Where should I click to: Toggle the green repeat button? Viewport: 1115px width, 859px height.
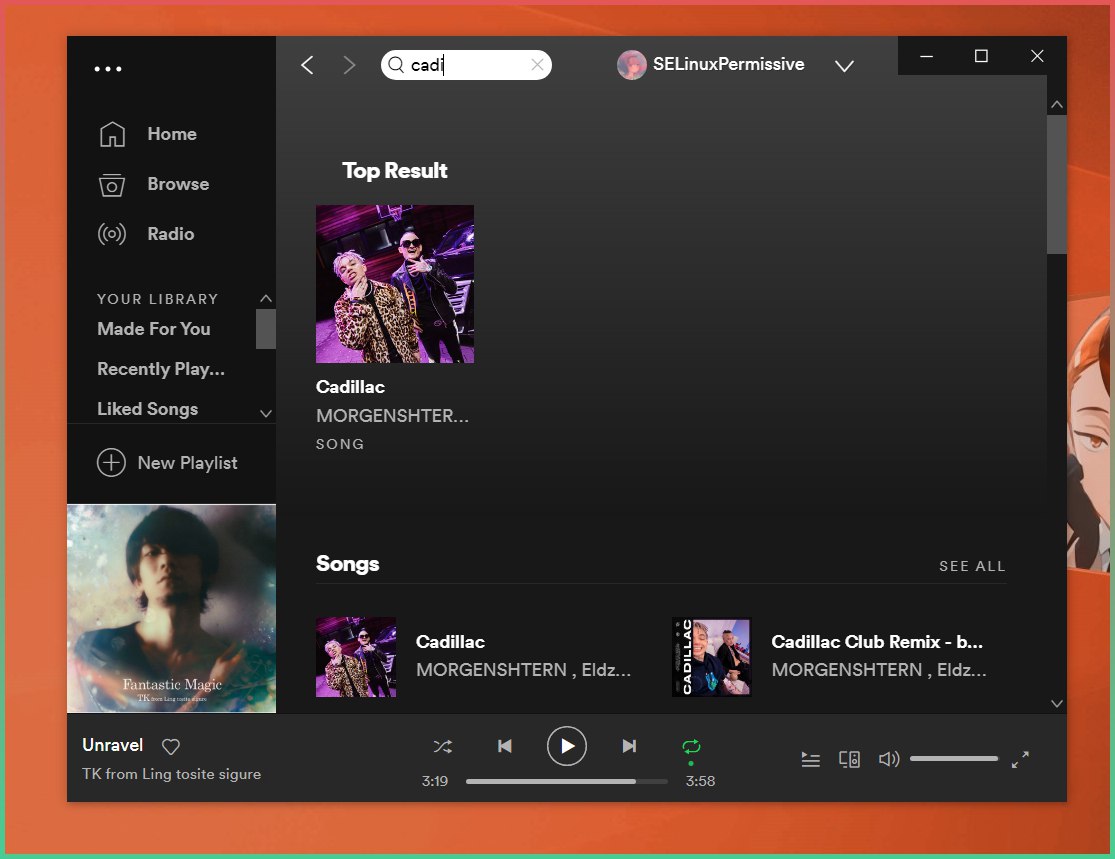(x=691, y=747)
